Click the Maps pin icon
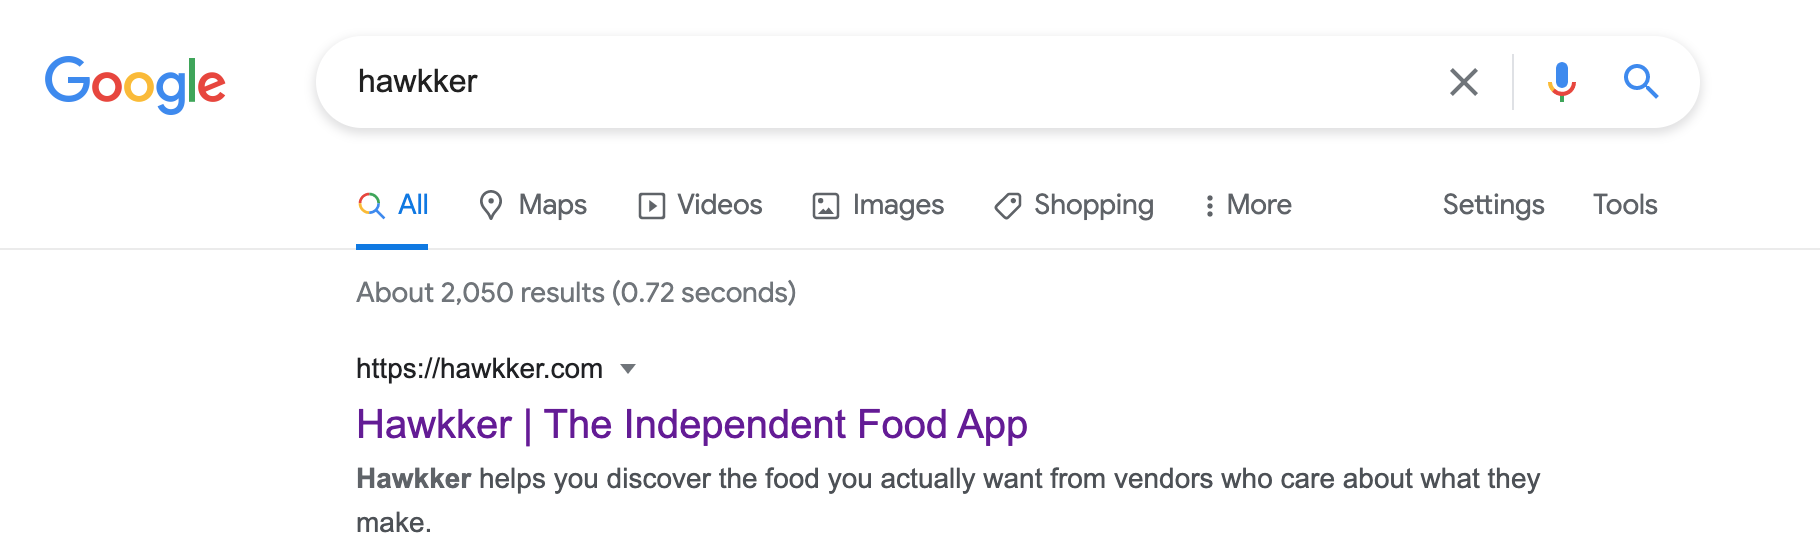This screenshot has width=1820, height=560. tap(490, 205)
